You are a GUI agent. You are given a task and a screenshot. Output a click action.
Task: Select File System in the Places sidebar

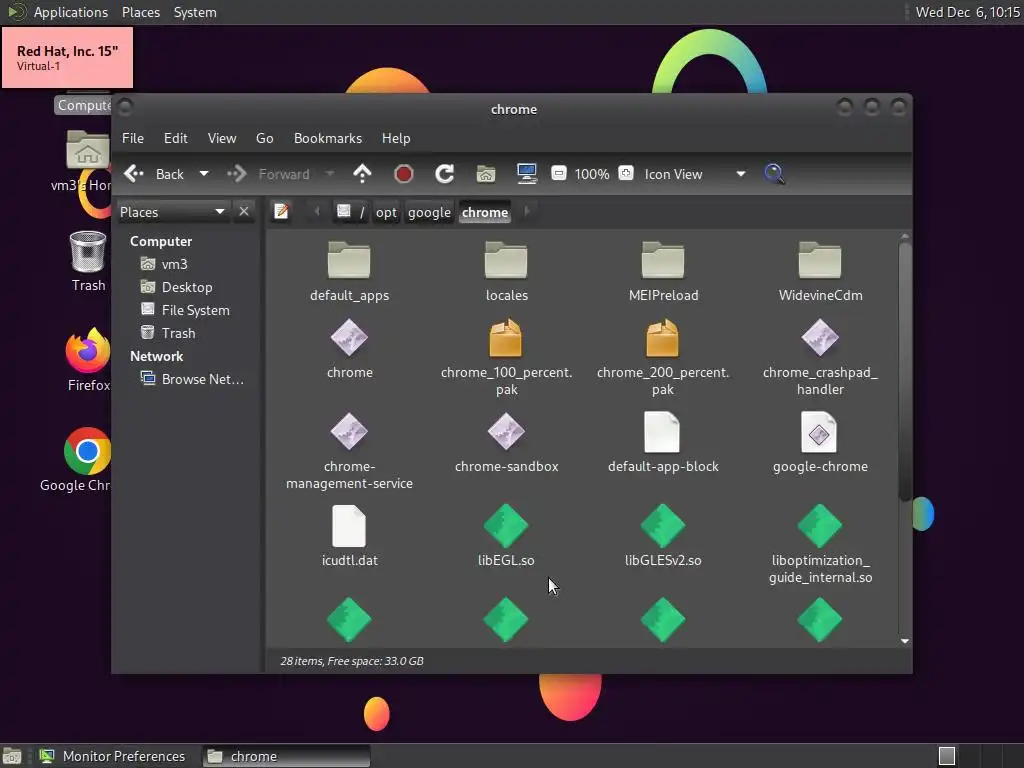(195, 310)
